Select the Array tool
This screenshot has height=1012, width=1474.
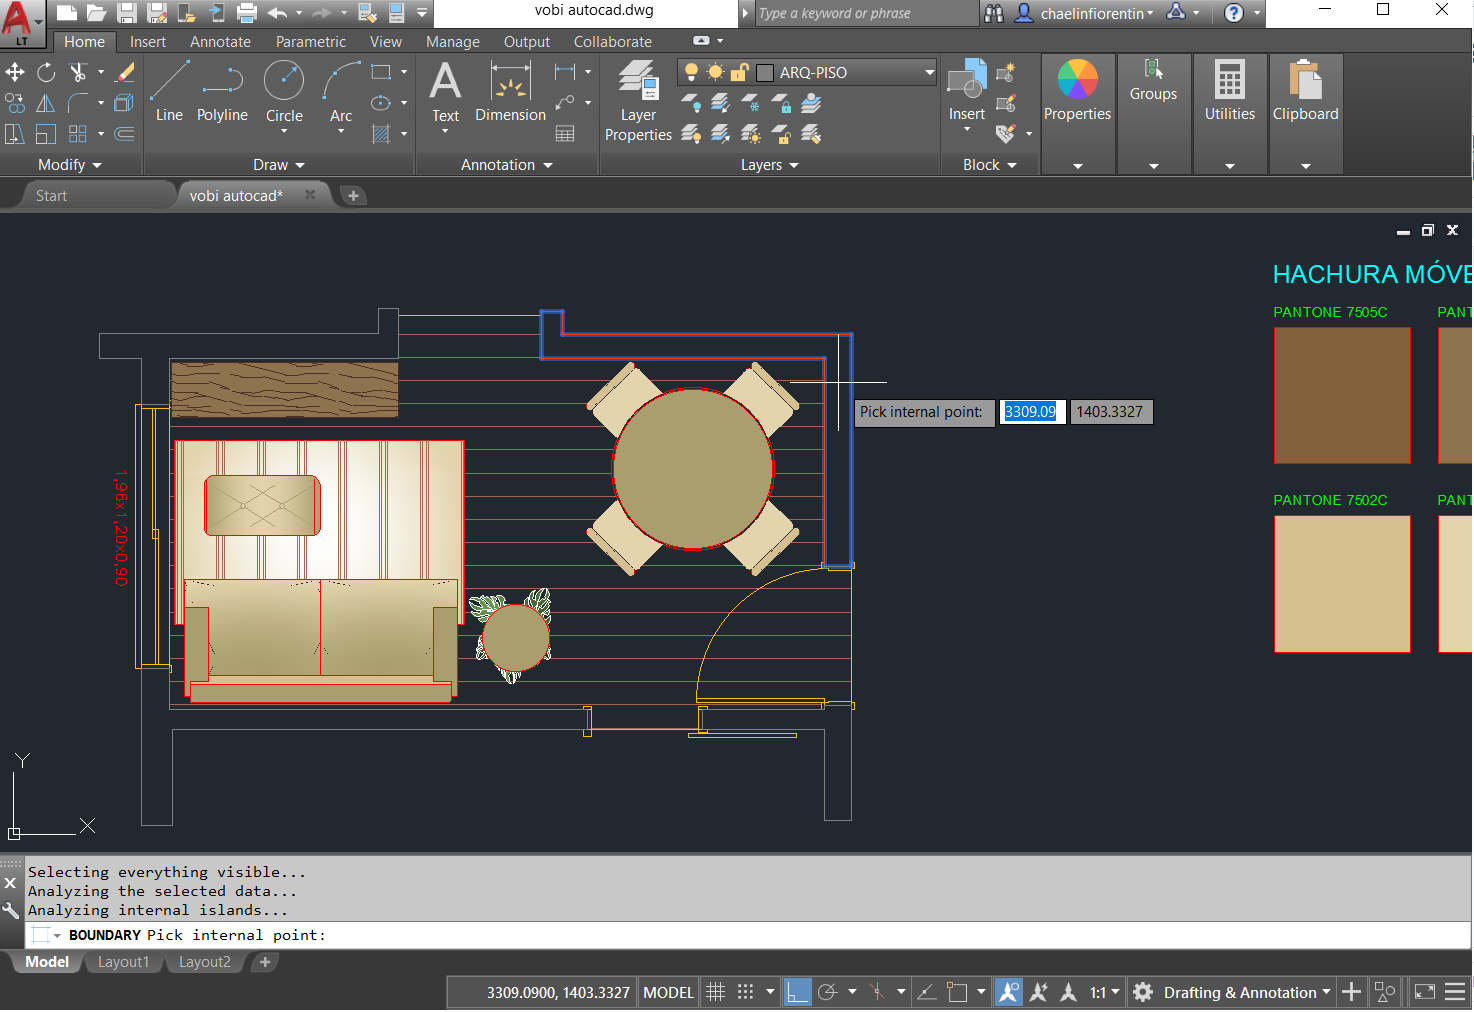click(x=78, y=134)
